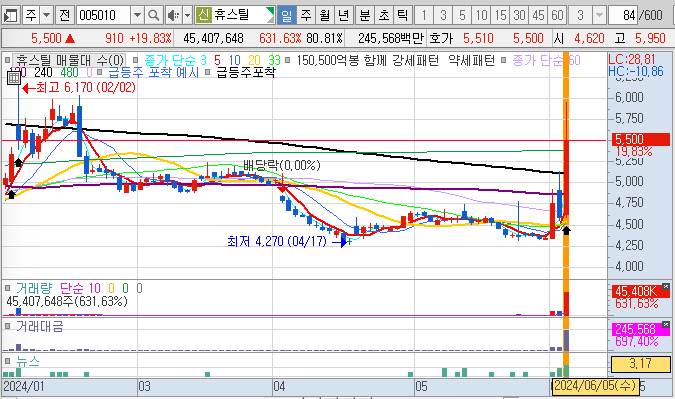
Task: Switch to tick 틱 chart
Action: coord(403,15)
